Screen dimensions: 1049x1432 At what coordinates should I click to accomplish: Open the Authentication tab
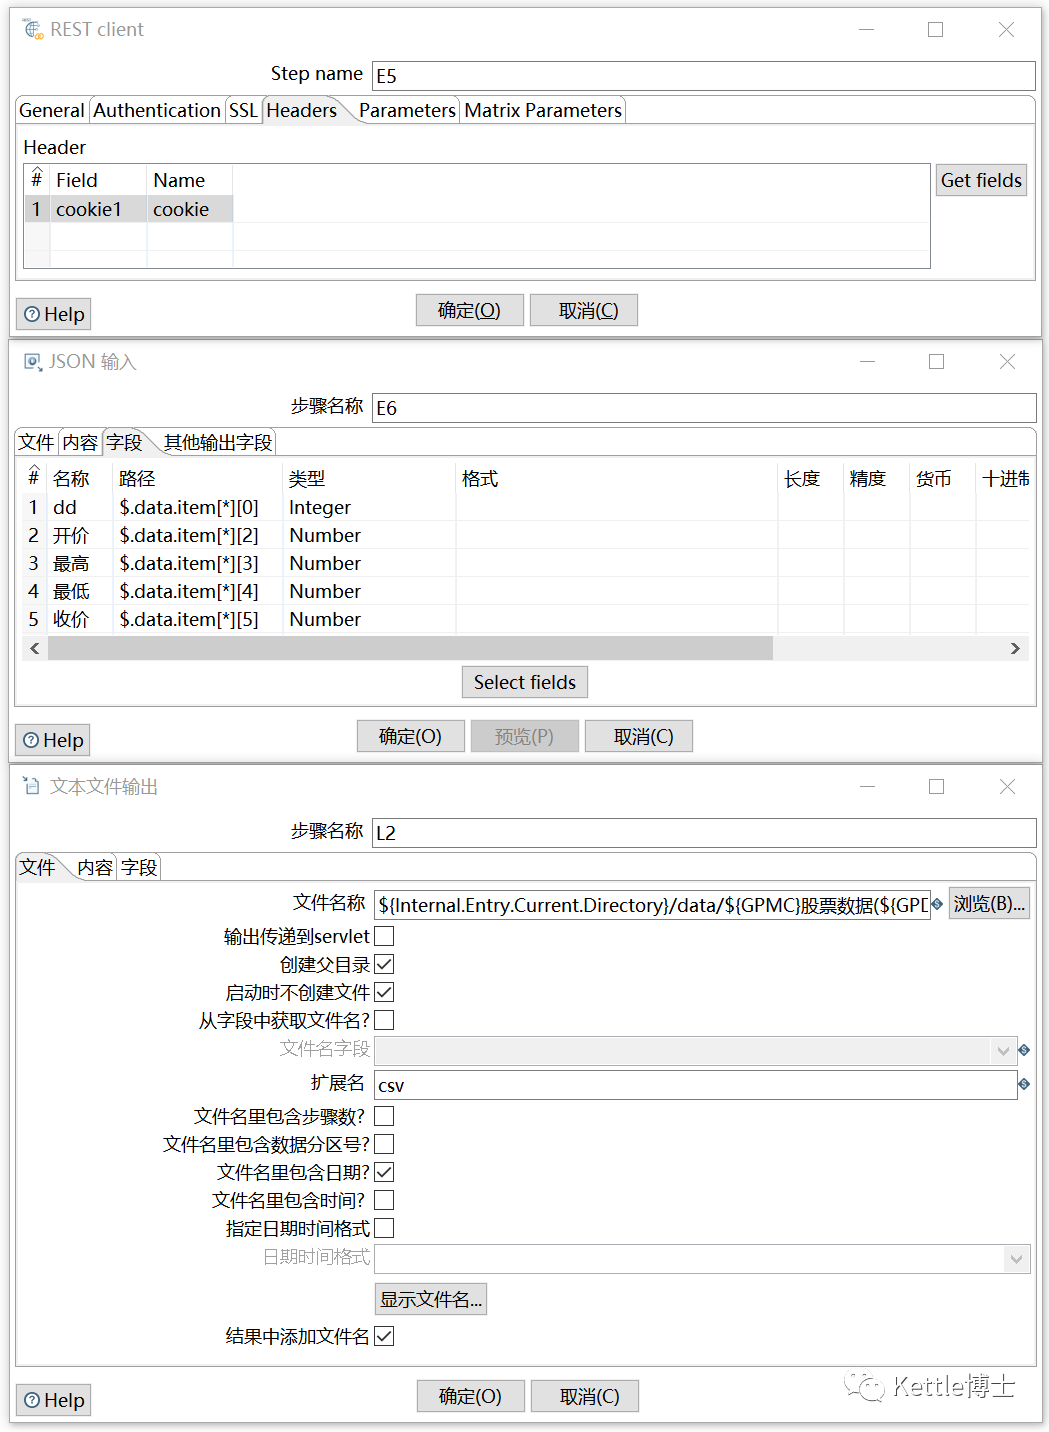157,110
